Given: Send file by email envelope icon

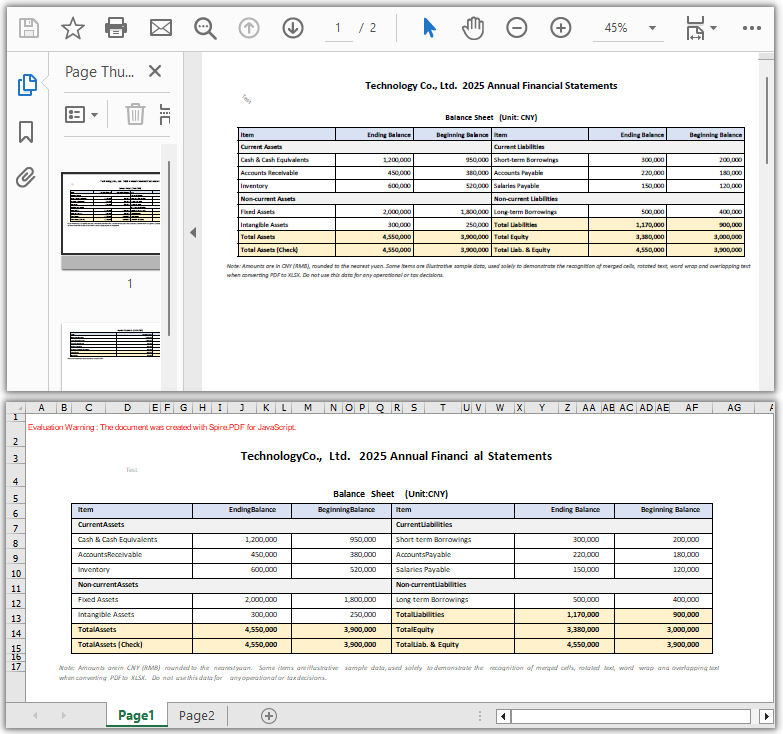Looking at the screenshot, I should [161, 28].
